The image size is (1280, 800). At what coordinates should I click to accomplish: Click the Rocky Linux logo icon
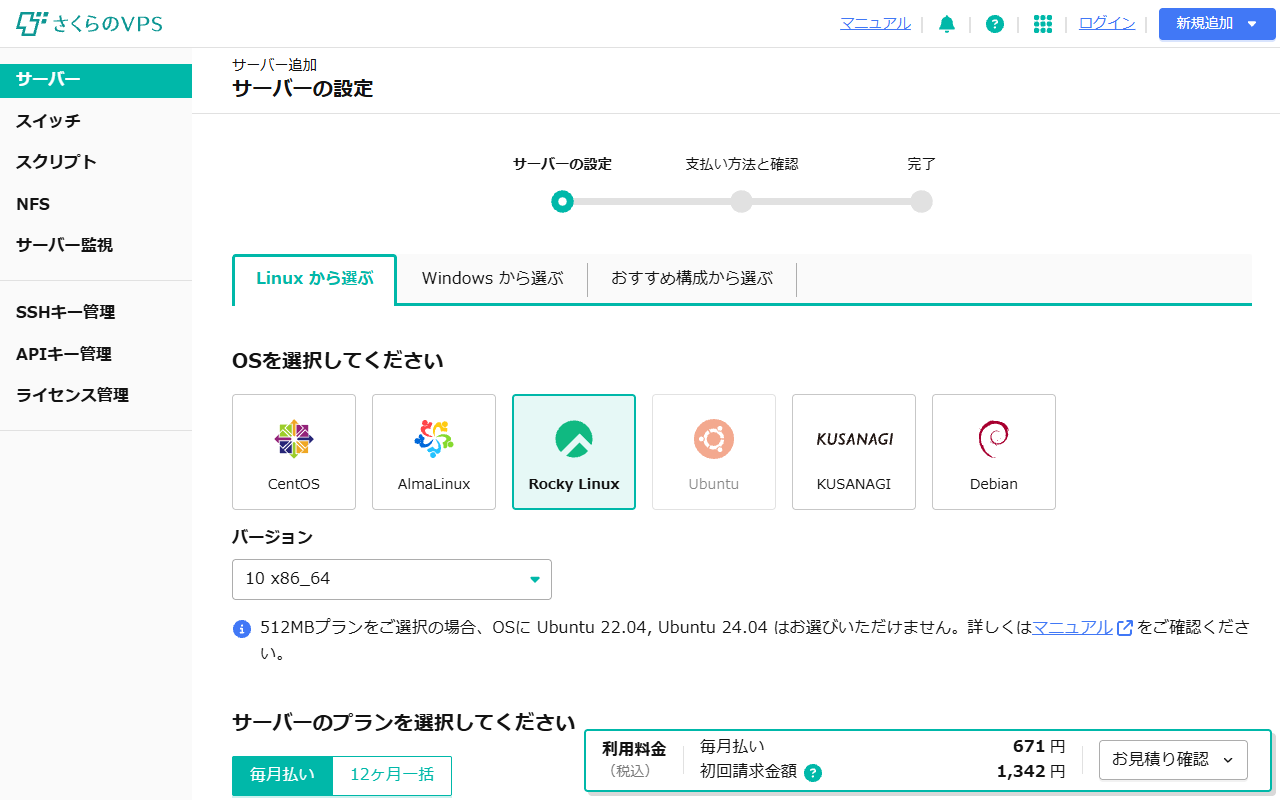574,437
